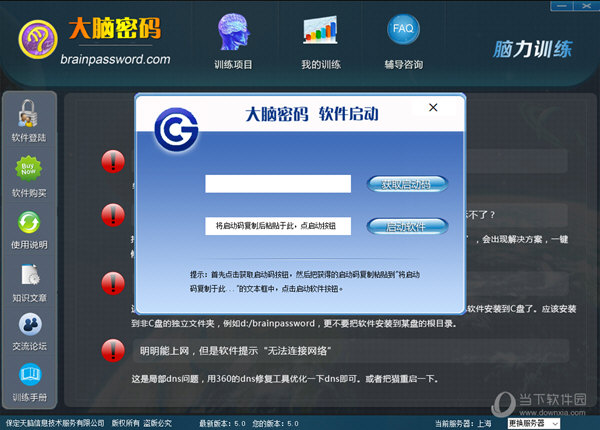This screenshot has height=430, width=600.
Task: Click the Buy Now 软件购买 icon
Action: tap(28, 168)
